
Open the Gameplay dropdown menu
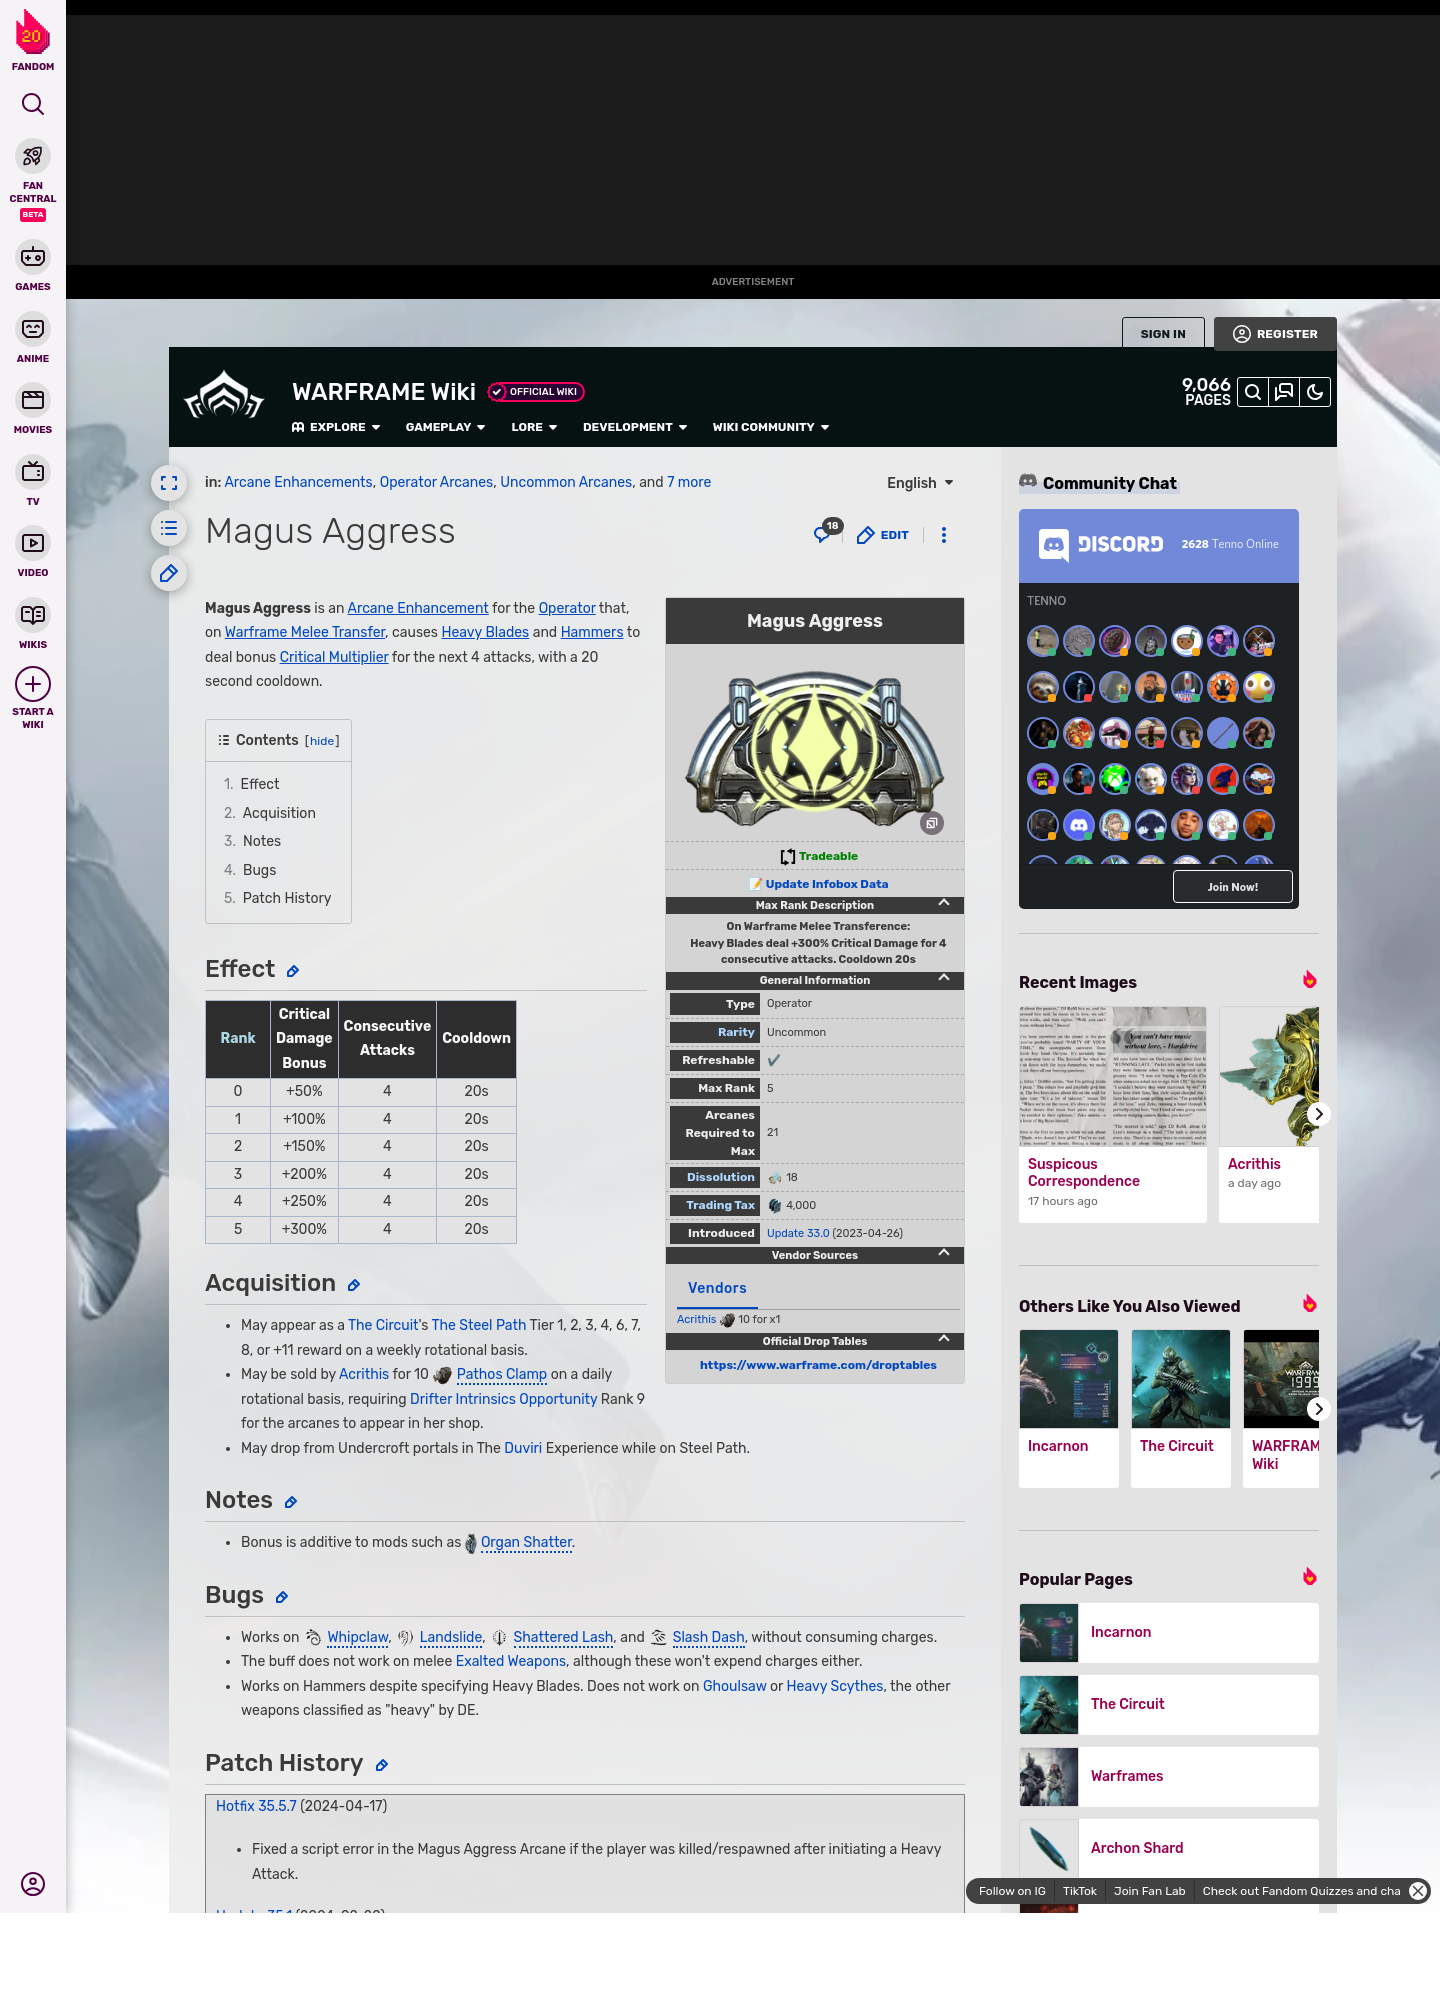[x=445, y=427]
